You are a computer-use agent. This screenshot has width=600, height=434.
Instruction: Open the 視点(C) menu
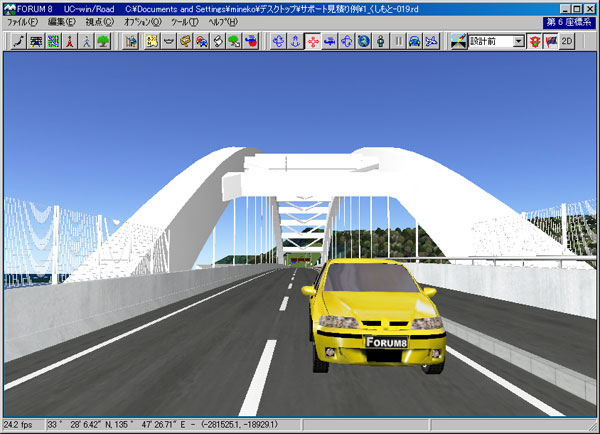(x=99, y=22)
